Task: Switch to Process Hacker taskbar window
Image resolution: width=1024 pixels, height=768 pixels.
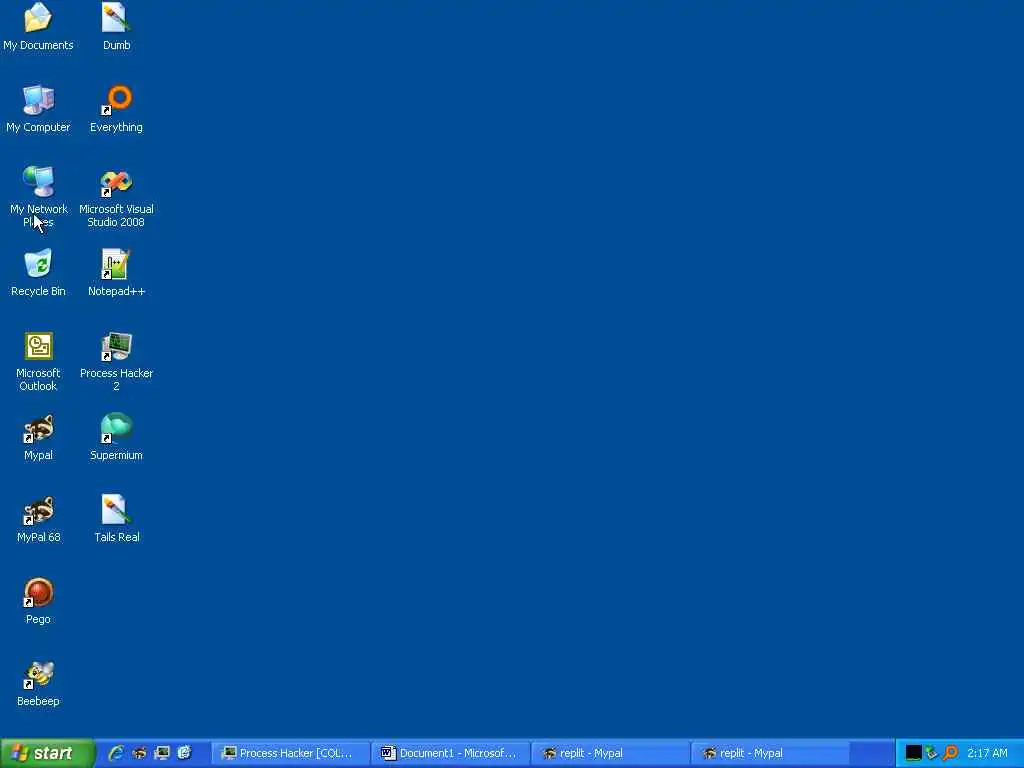Action: (x=290, y=753)
